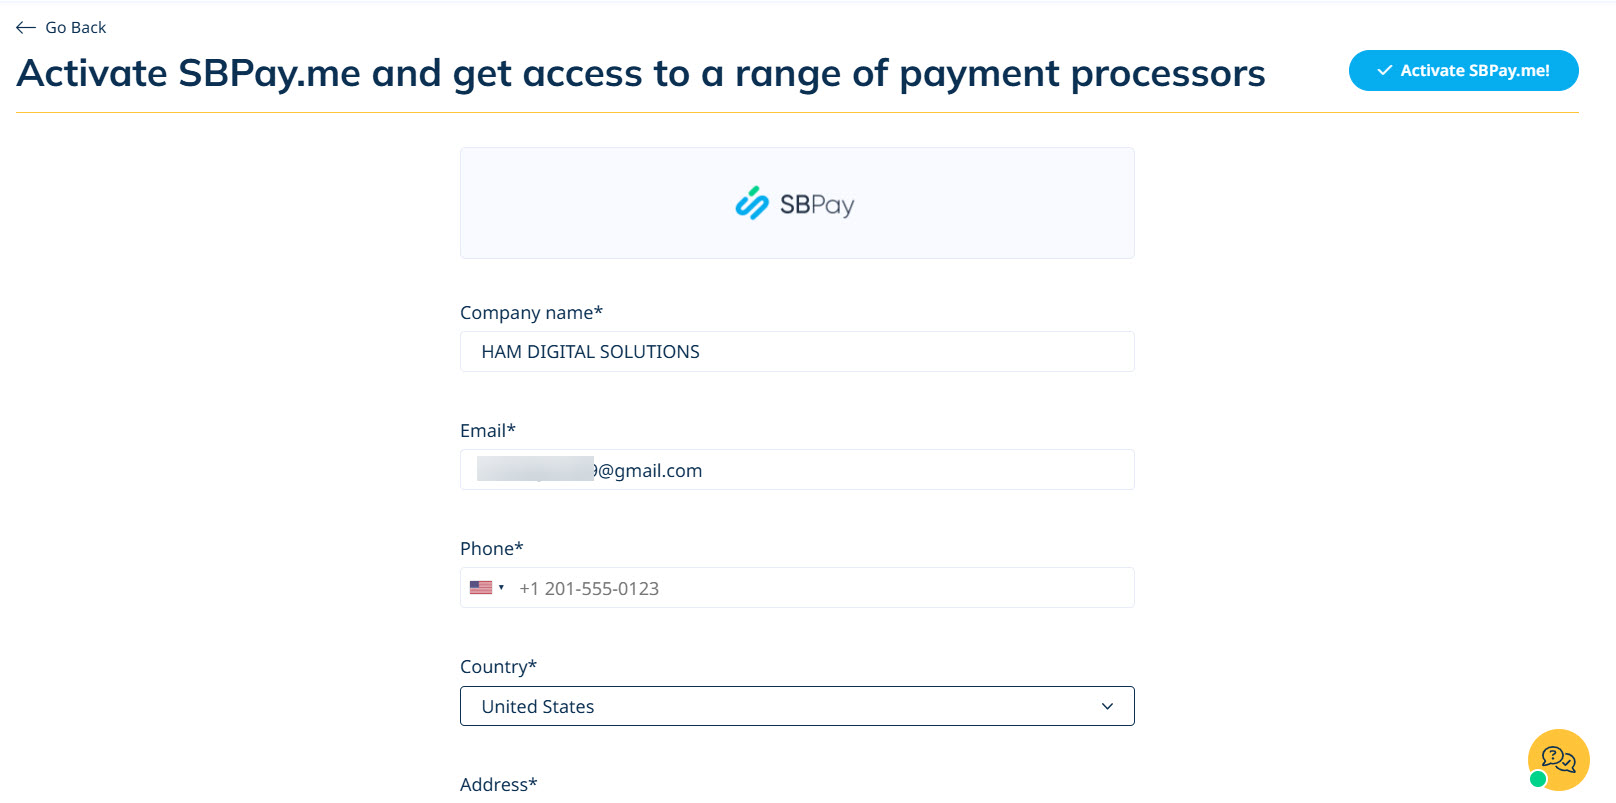Select the HAM DIGITAL SOLUTIONS text
This screenshot has height=803, width=1616.
(590, 351)
